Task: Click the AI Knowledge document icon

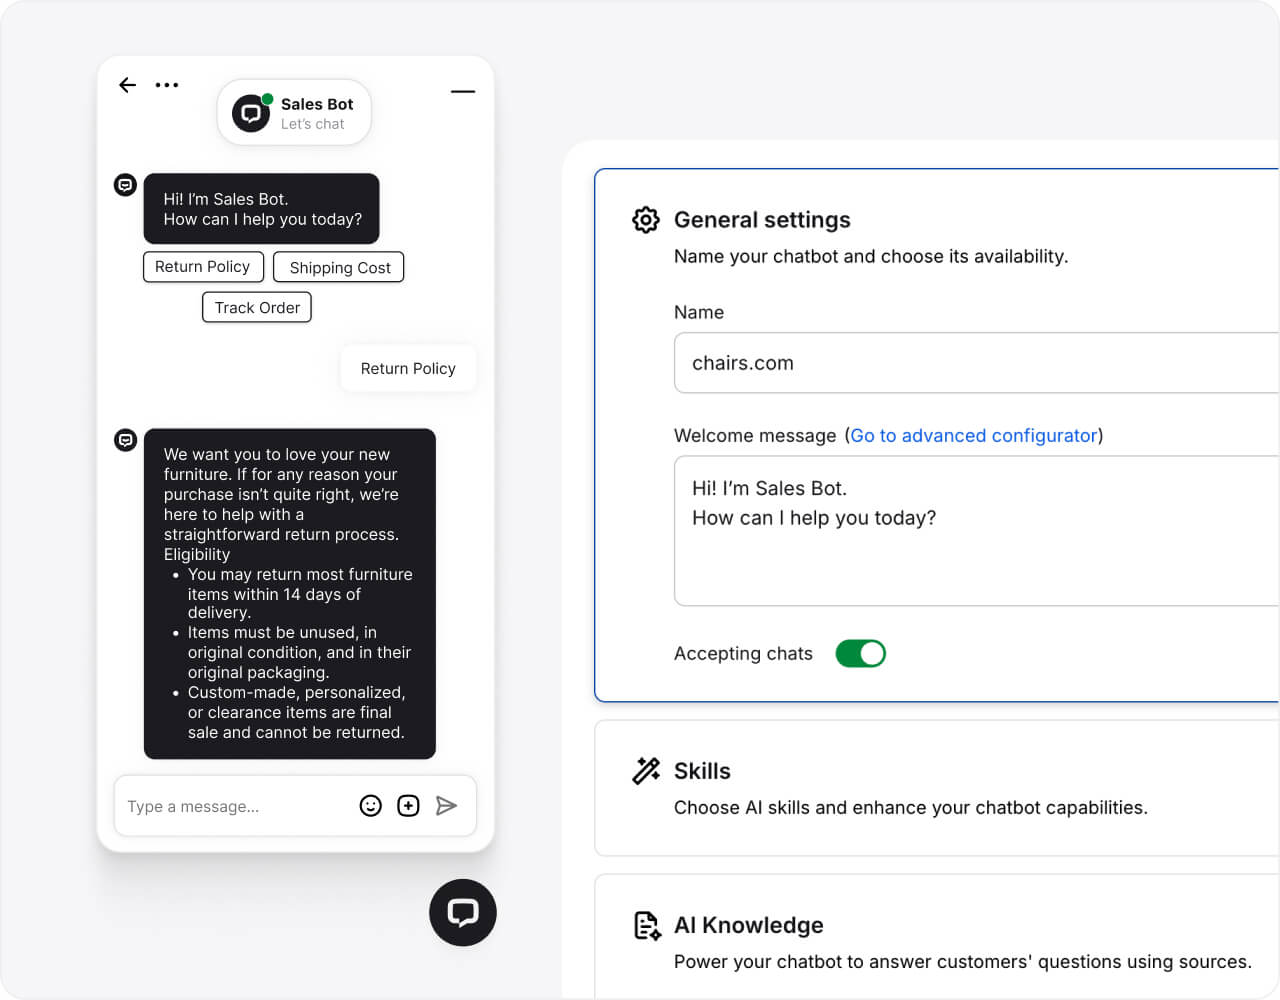Action: [x=647, y=926]
